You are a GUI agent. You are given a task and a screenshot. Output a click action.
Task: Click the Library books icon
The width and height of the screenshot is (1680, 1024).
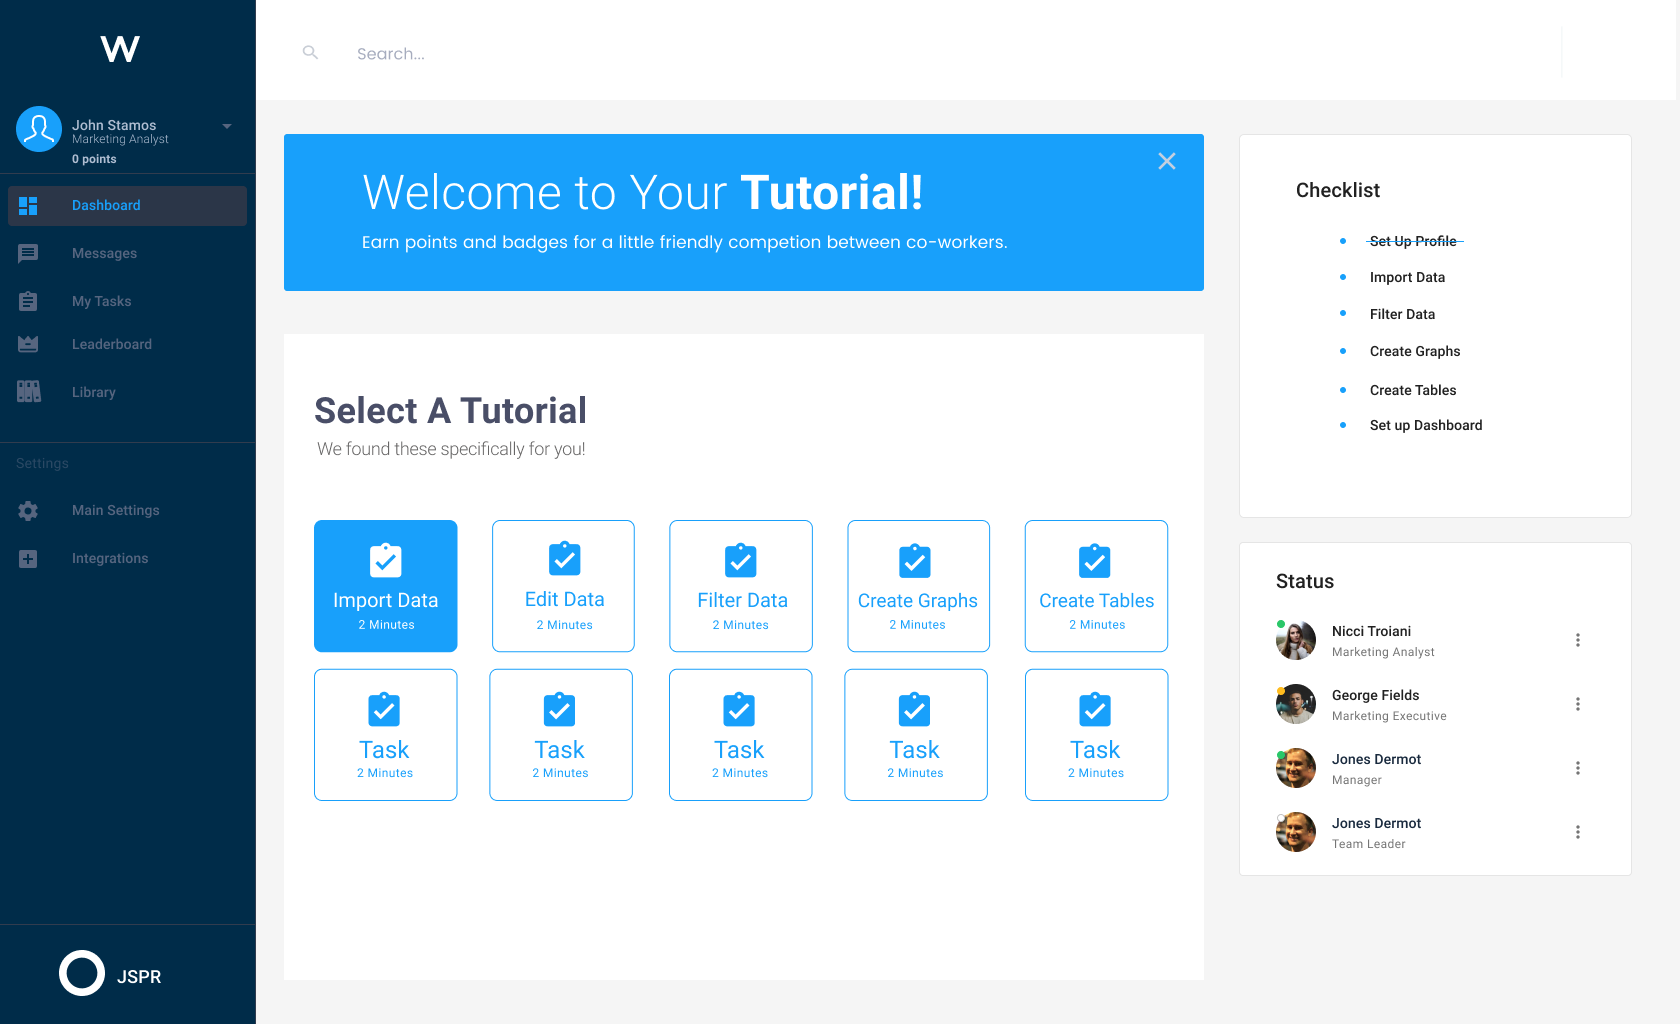pos(28,392)
